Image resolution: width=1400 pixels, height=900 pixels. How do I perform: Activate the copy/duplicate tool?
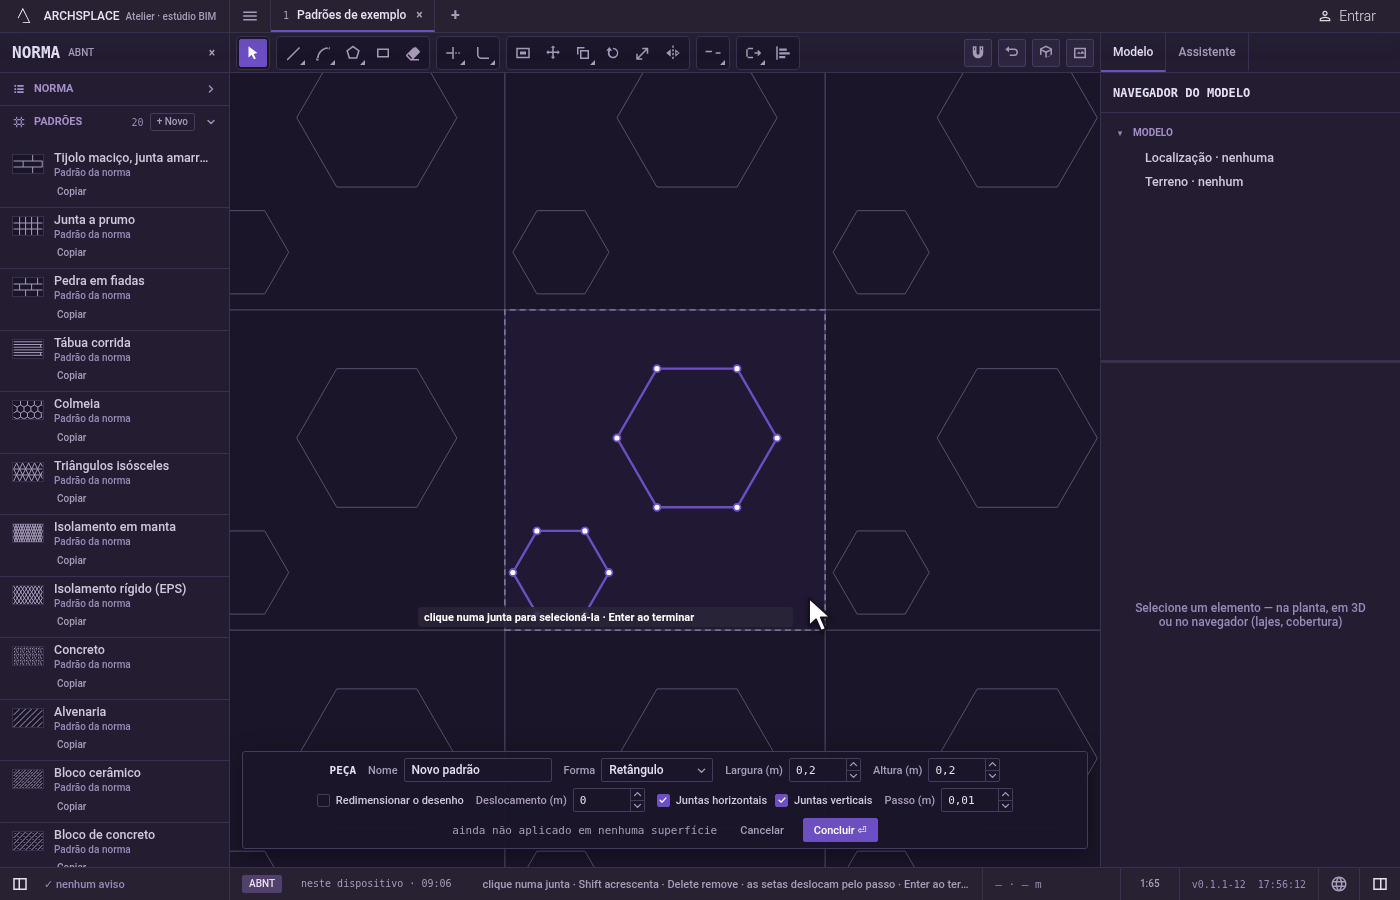(583, 53)
